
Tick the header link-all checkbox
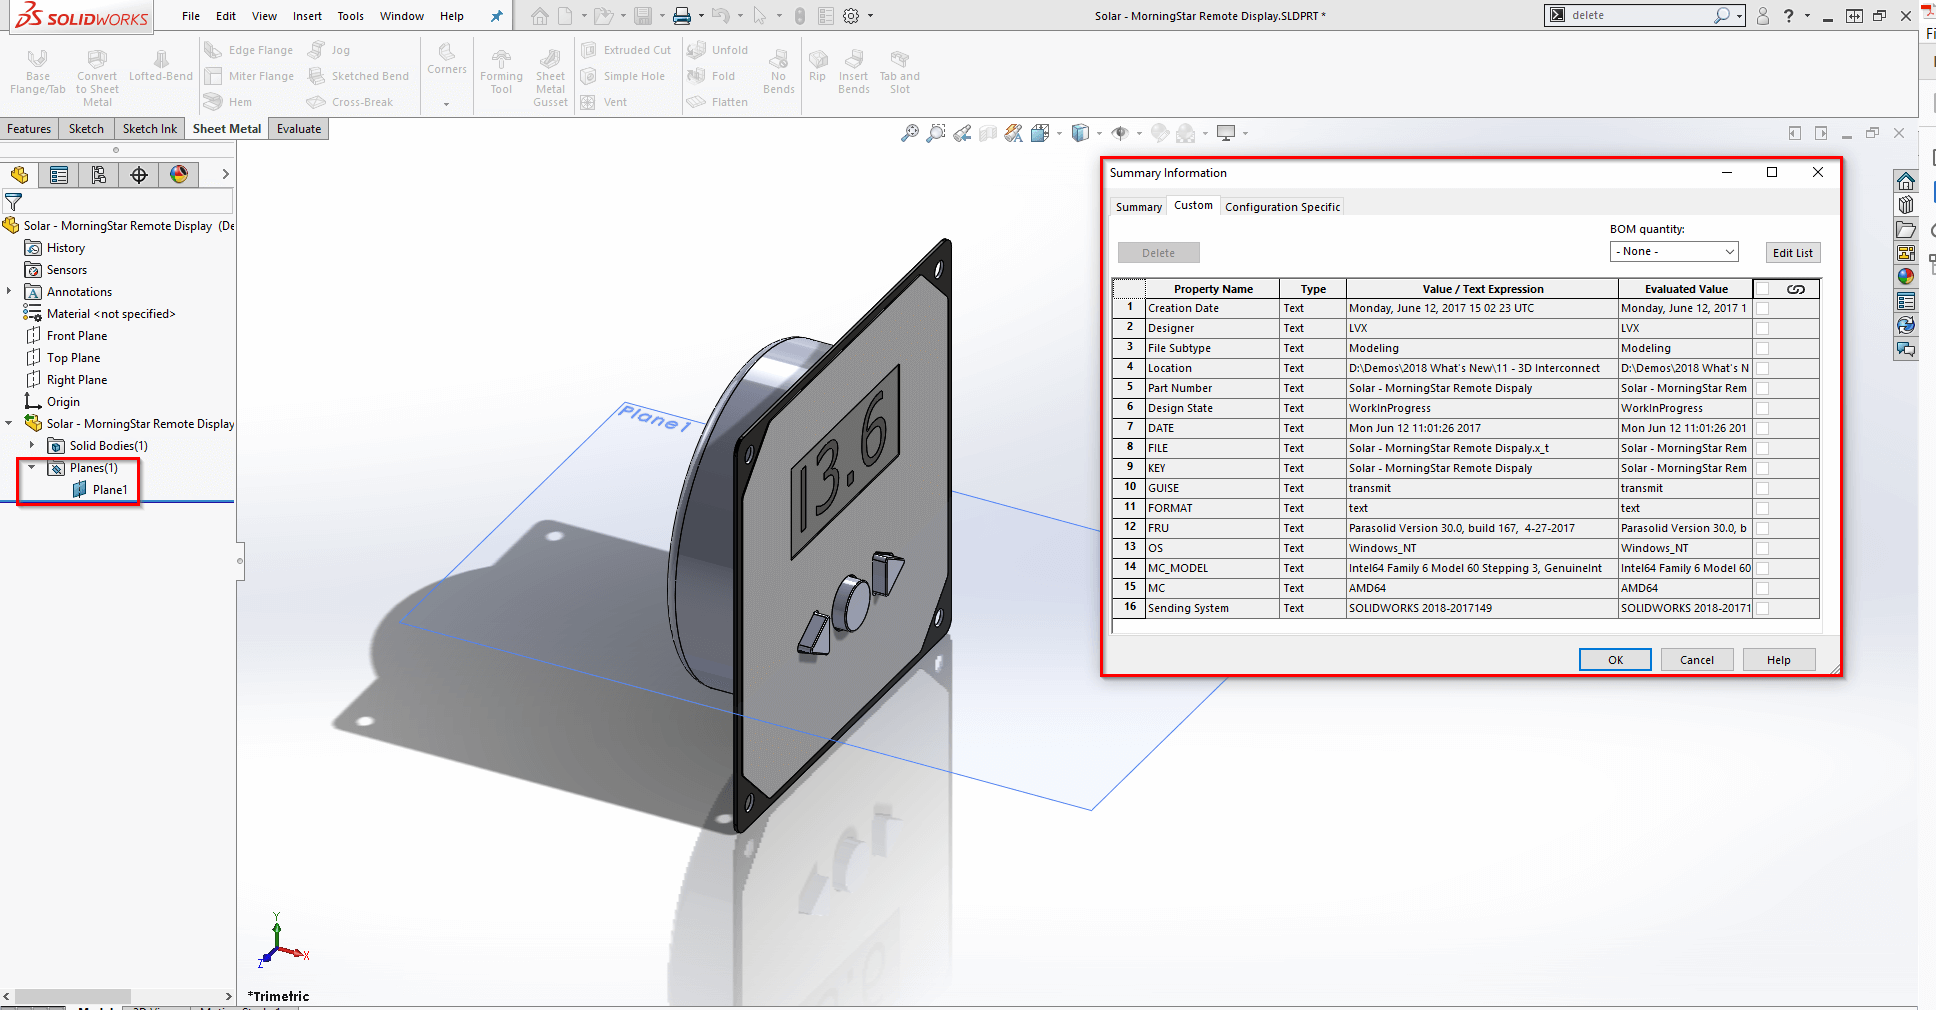[1762, 289]
